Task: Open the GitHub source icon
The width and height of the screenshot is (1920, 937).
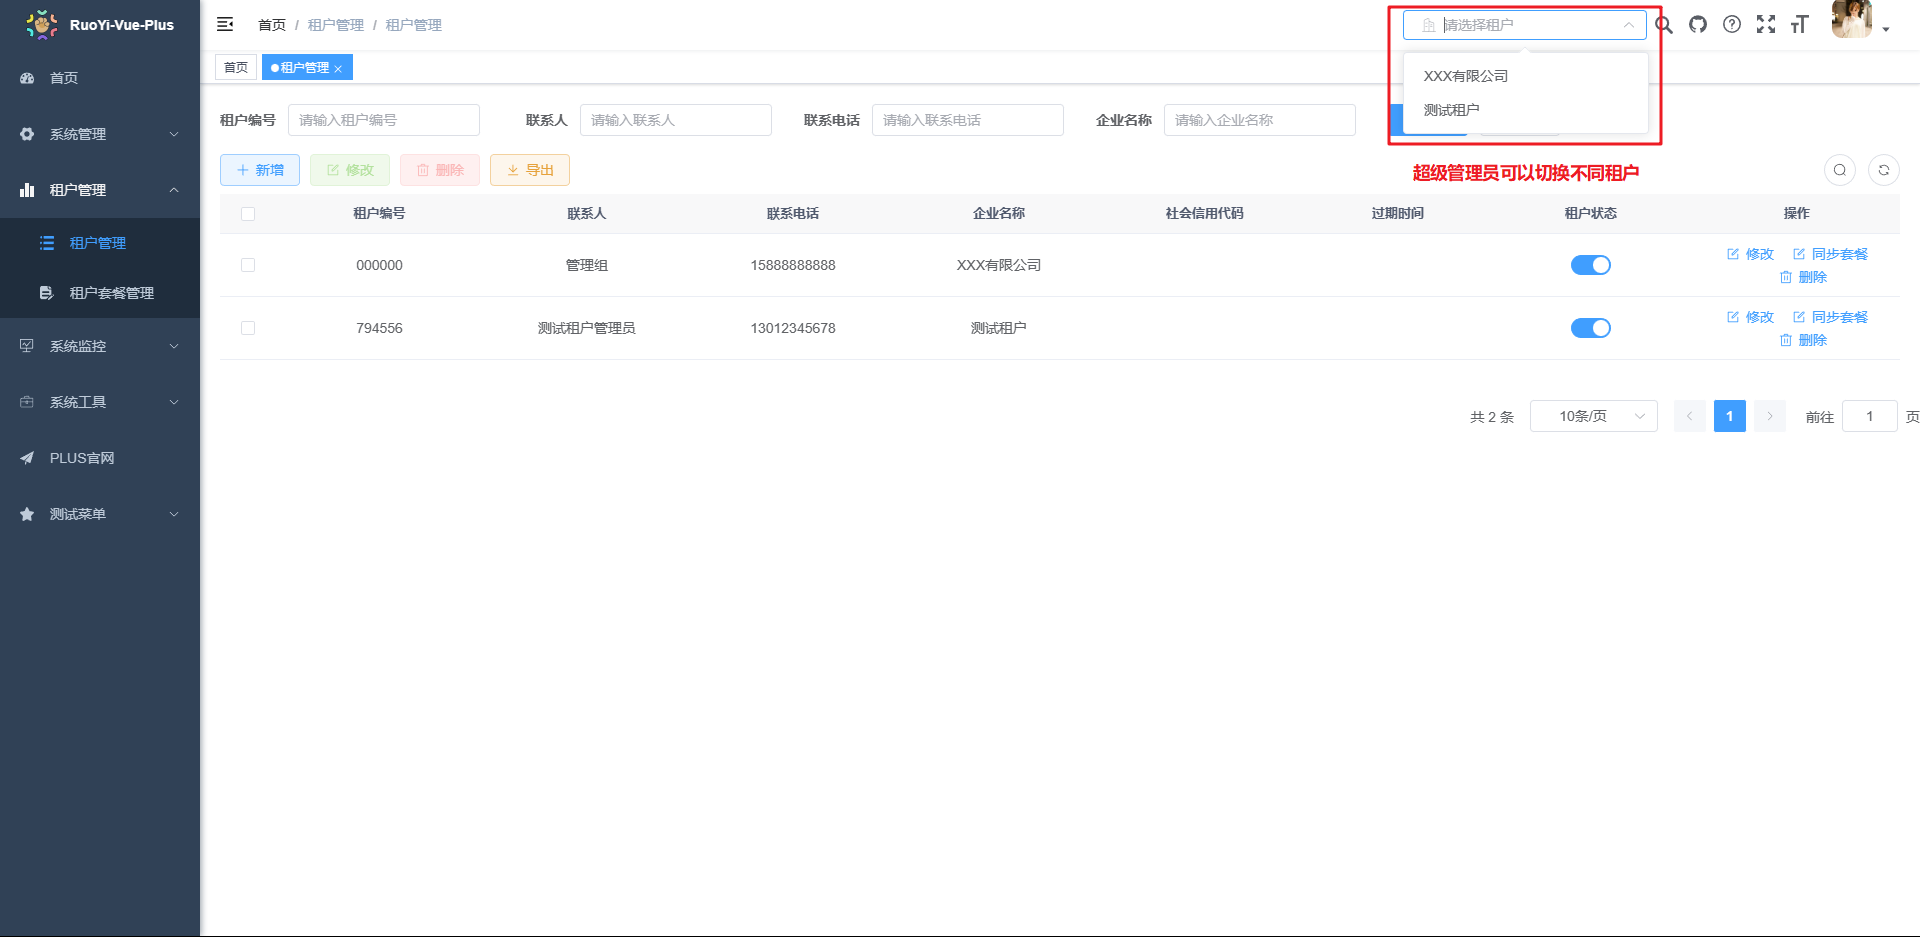Action: point(1698,25)
